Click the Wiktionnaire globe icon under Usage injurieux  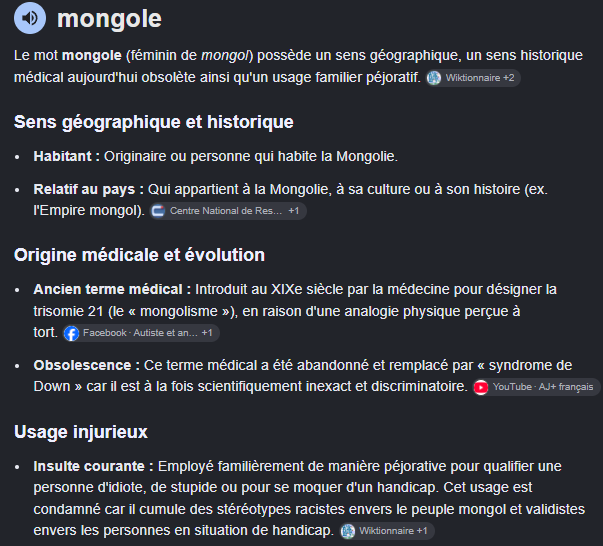point(348,531)
